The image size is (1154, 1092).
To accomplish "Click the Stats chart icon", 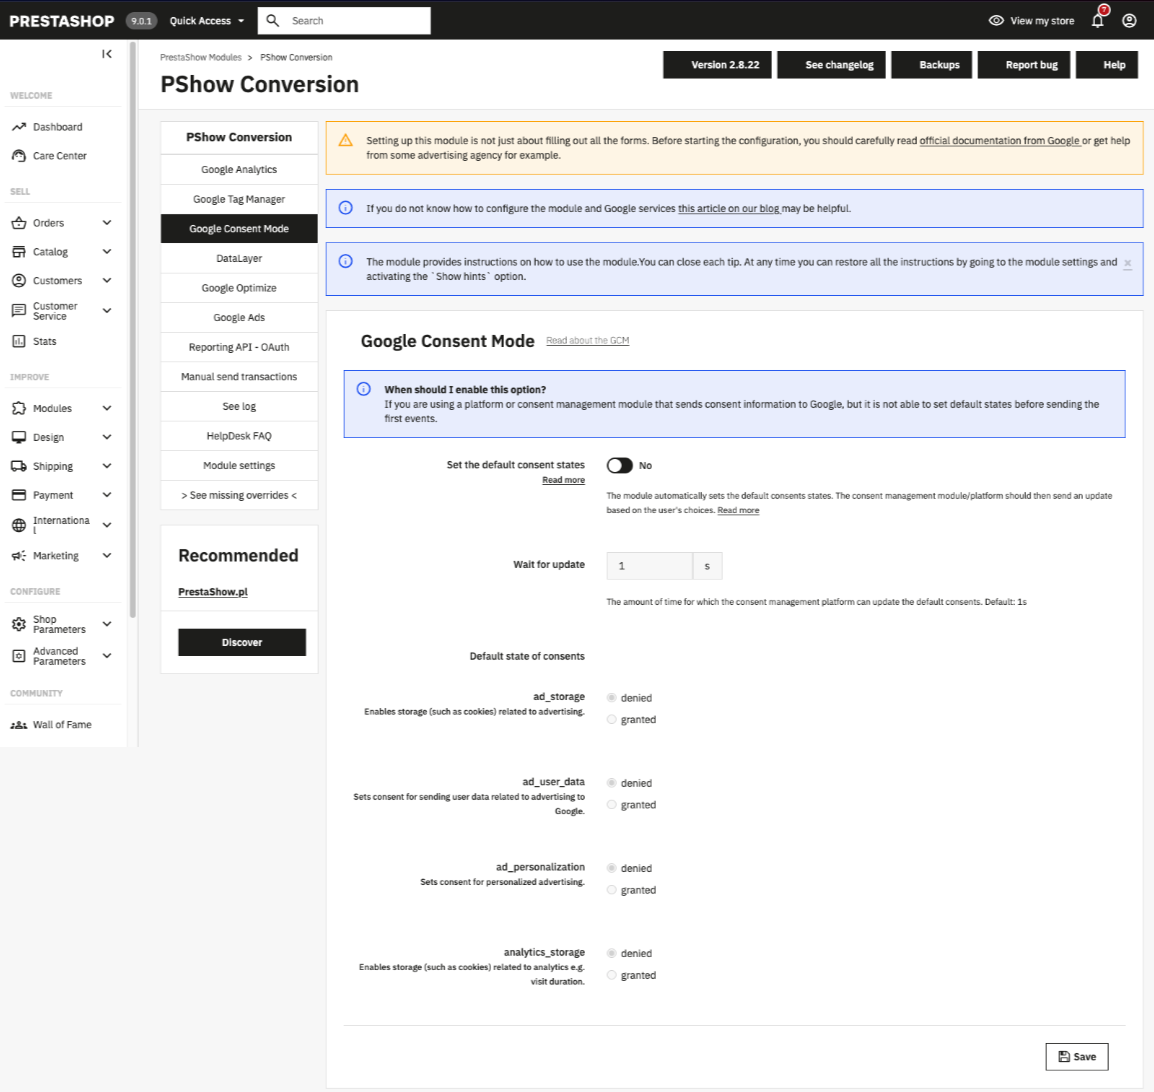I will coord(18,341).
